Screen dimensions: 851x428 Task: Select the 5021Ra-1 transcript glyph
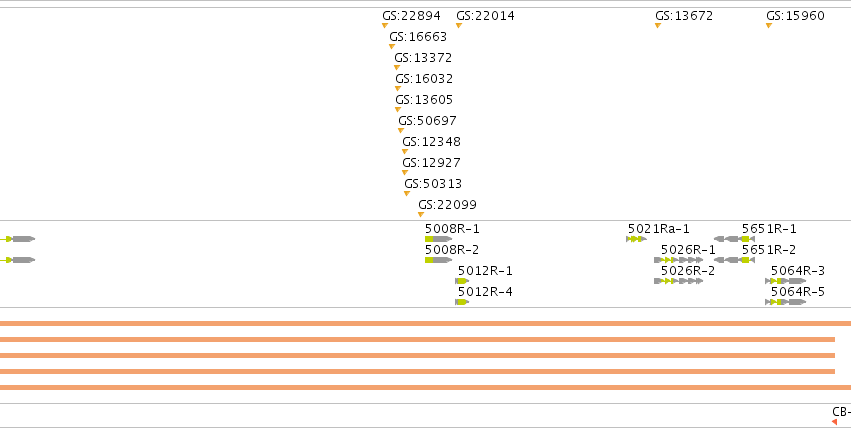click(637, 239)
